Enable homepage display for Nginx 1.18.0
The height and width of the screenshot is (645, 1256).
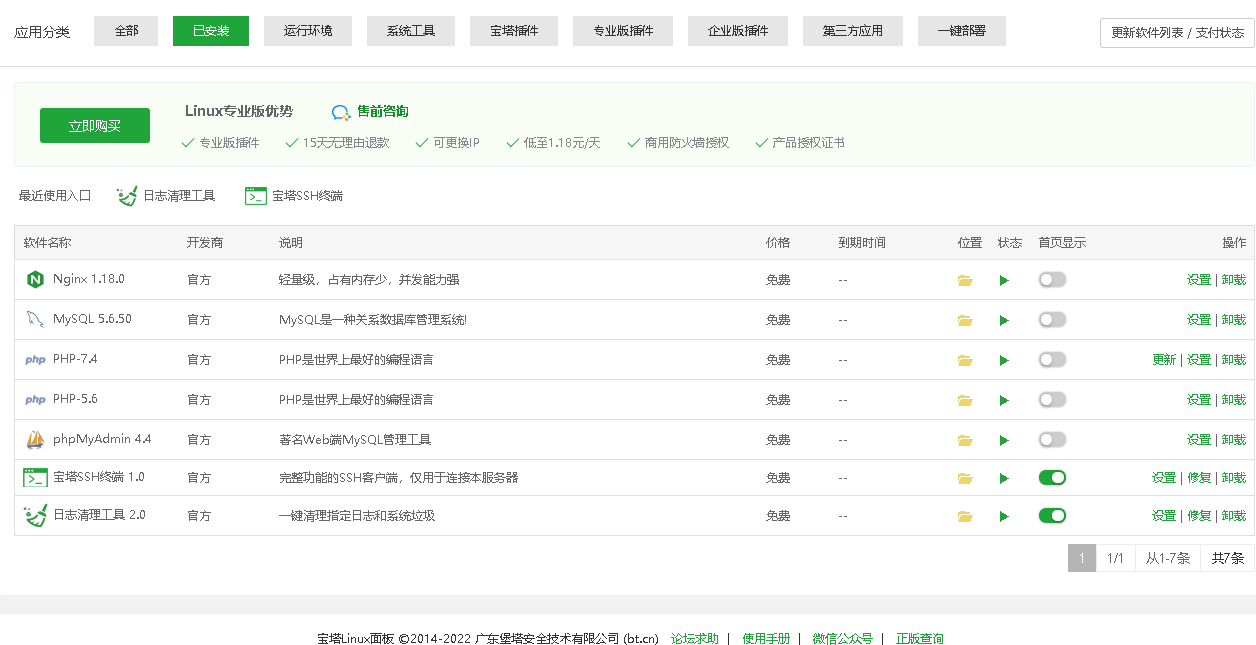1052,280
